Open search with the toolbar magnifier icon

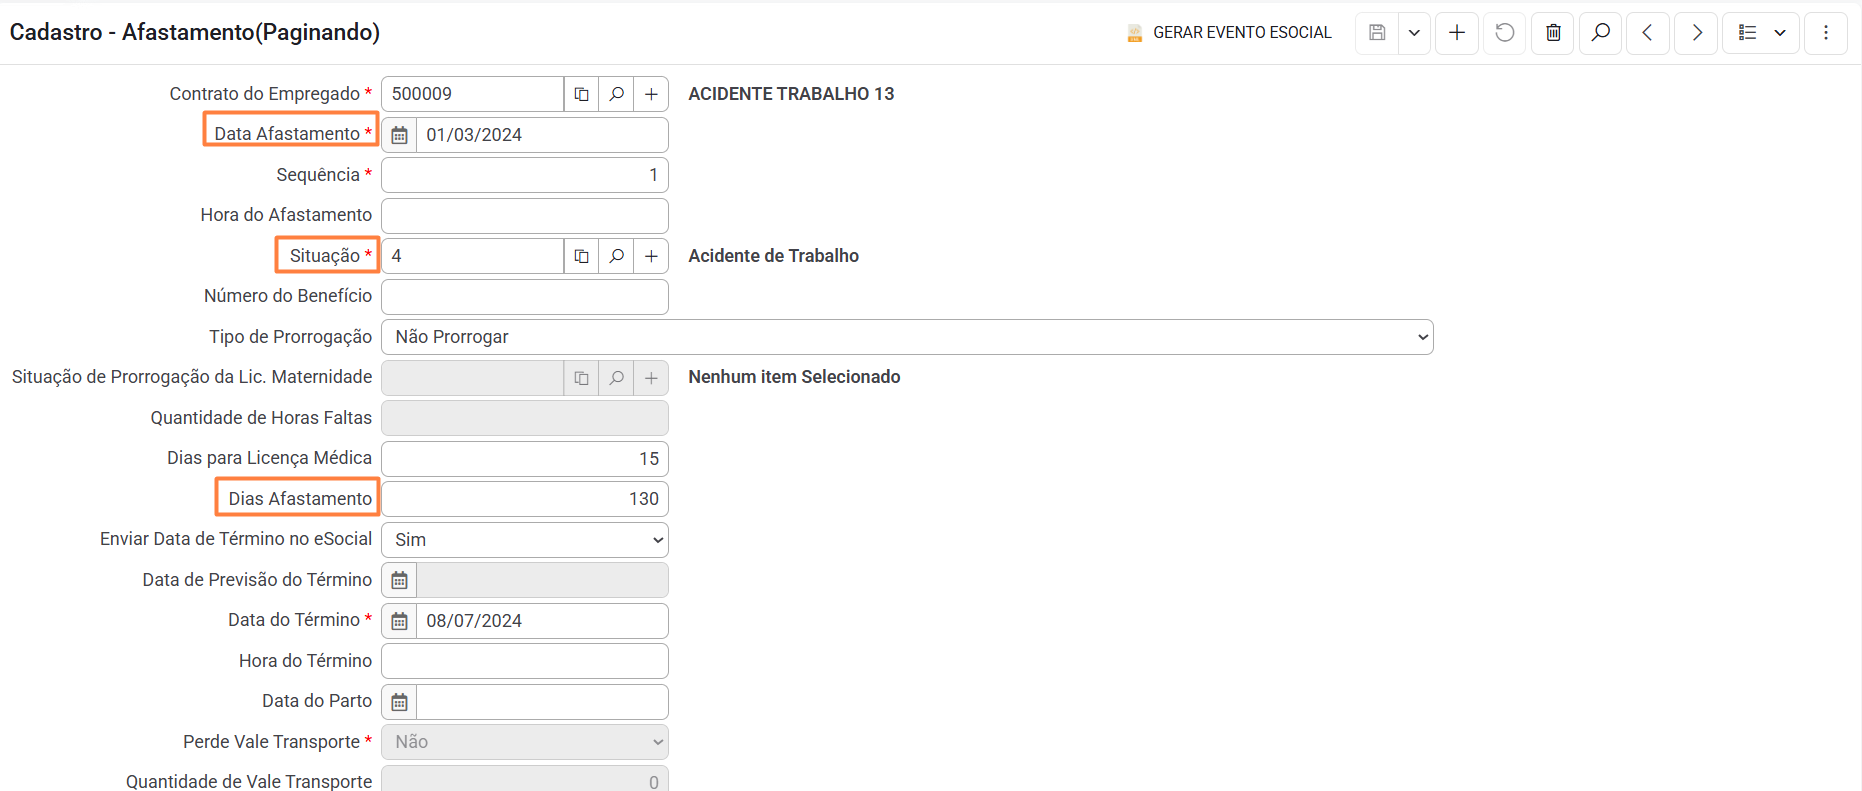1600,33
